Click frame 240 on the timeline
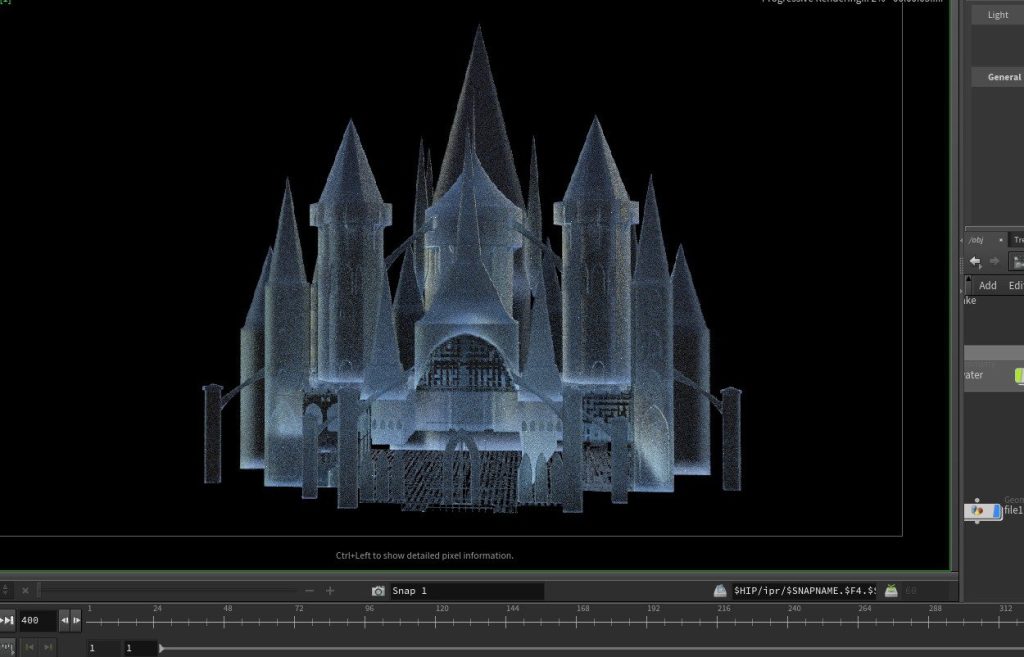1024x657 pixels. 794,609
